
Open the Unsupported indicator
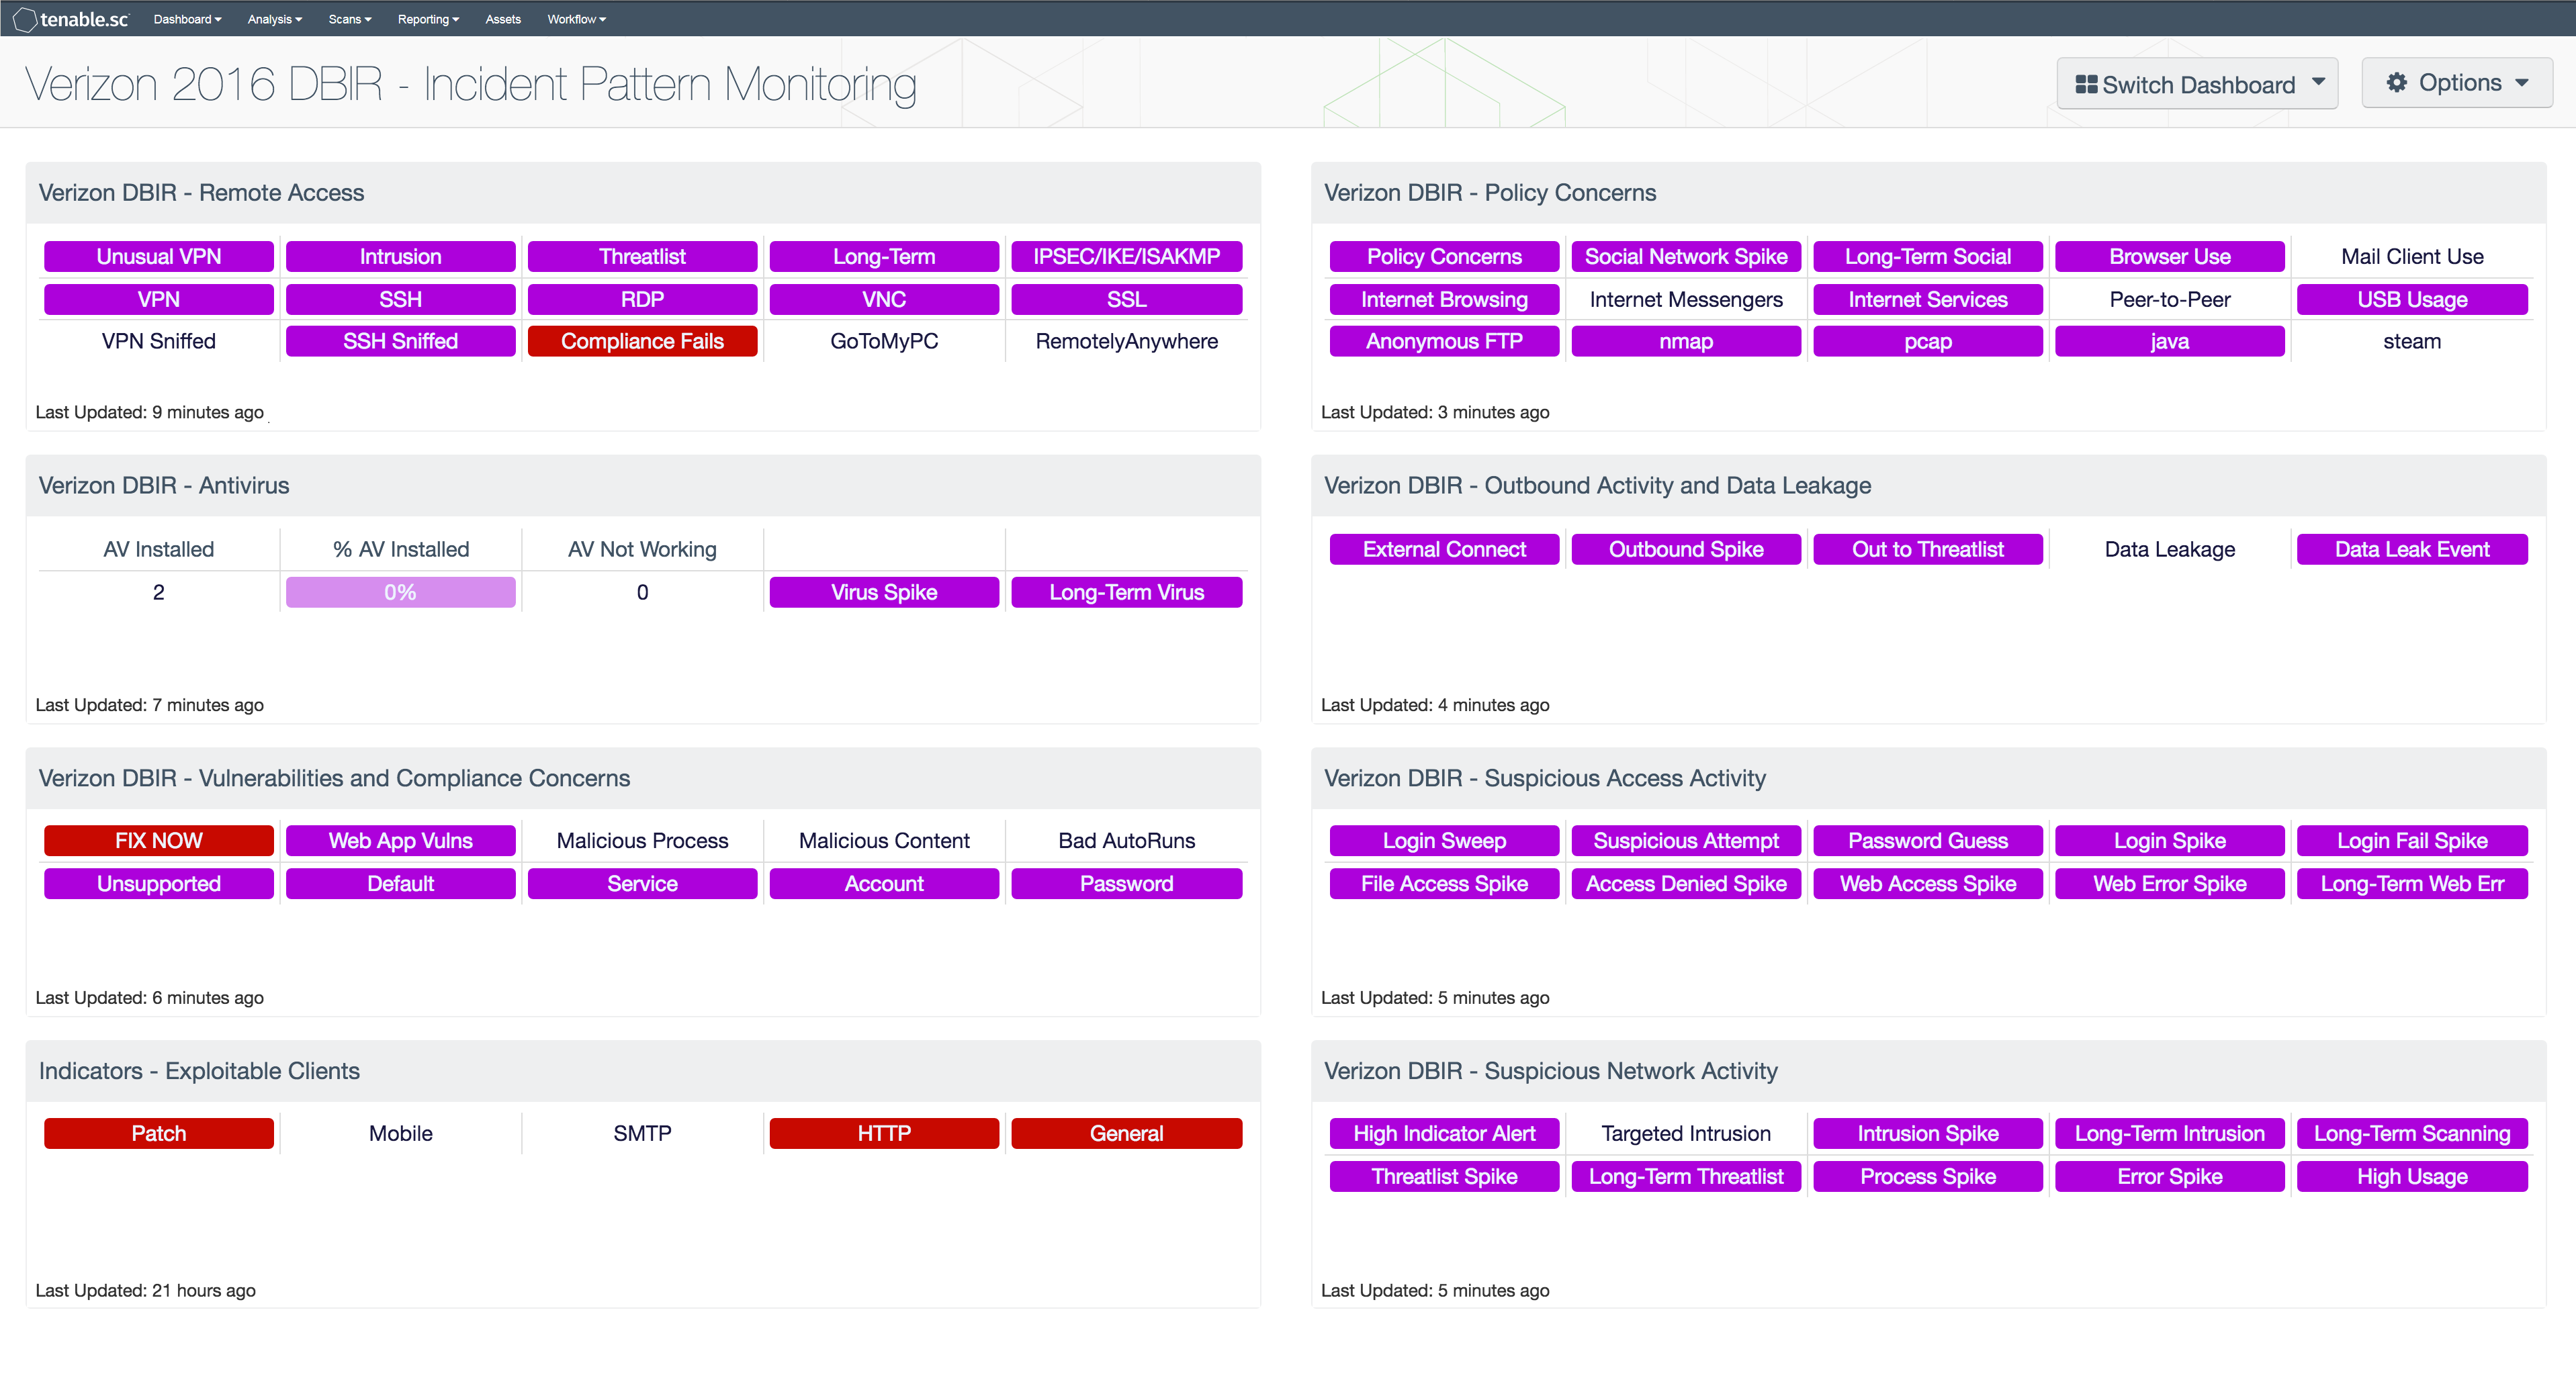(x=159, y=883)
